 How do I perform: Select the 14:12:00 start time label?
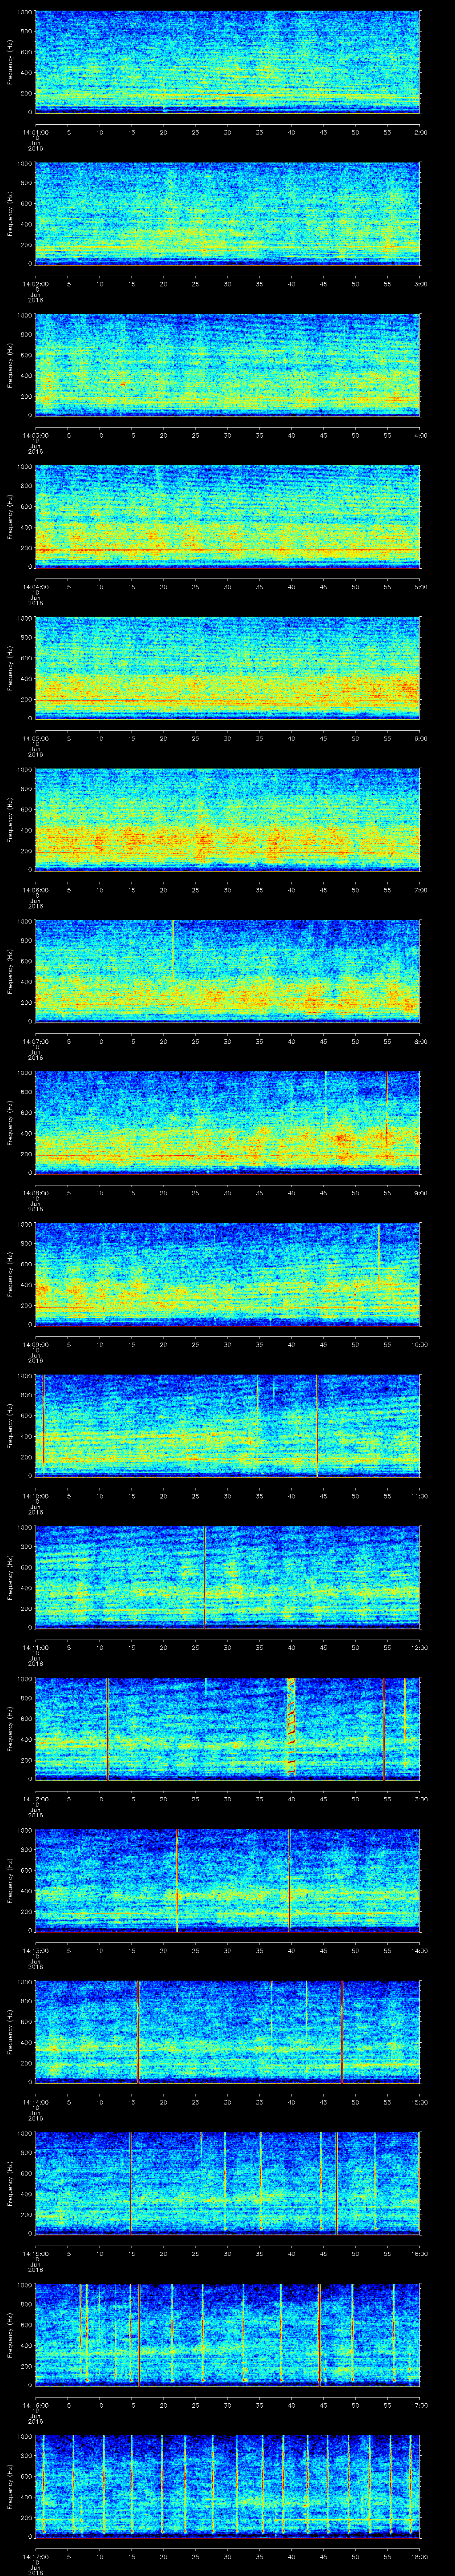click(x=35, y=1798)
